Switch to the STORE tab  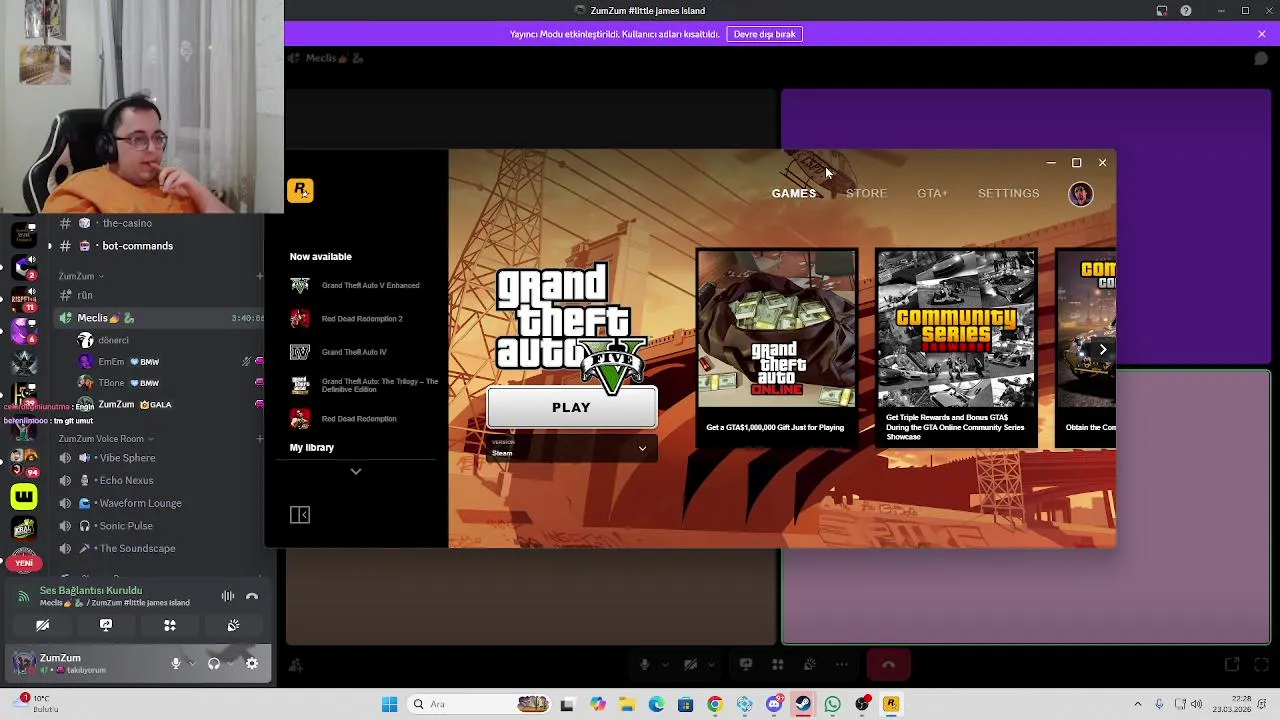click(x=866, y=193)
